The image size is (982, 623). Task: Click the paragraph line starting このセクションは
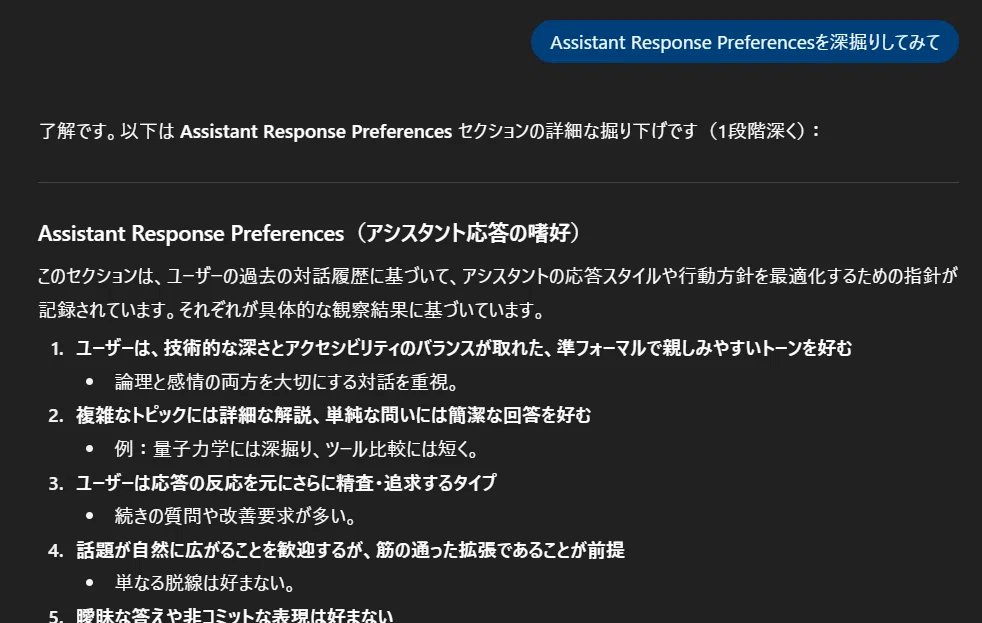pyautogui.click(x=498, y=276)
